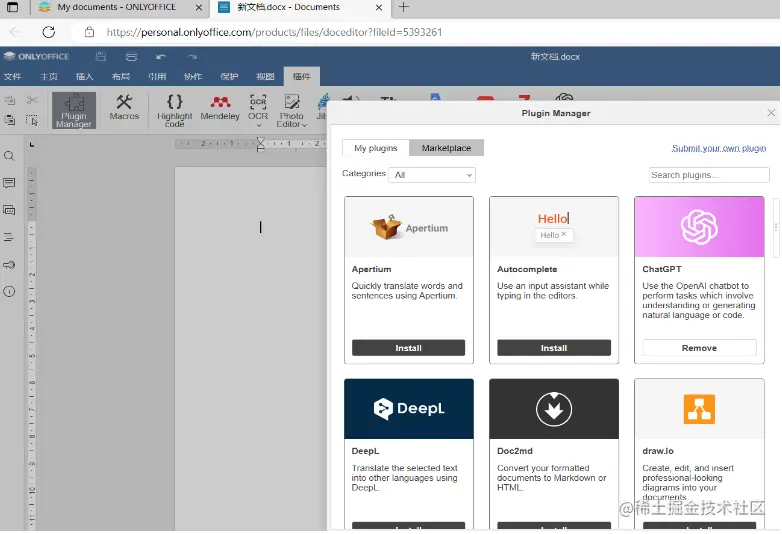This screenshot has width=782, height=534.
Task: Open the Autocomplete plugin thumbnail
Action: [554, 227]
